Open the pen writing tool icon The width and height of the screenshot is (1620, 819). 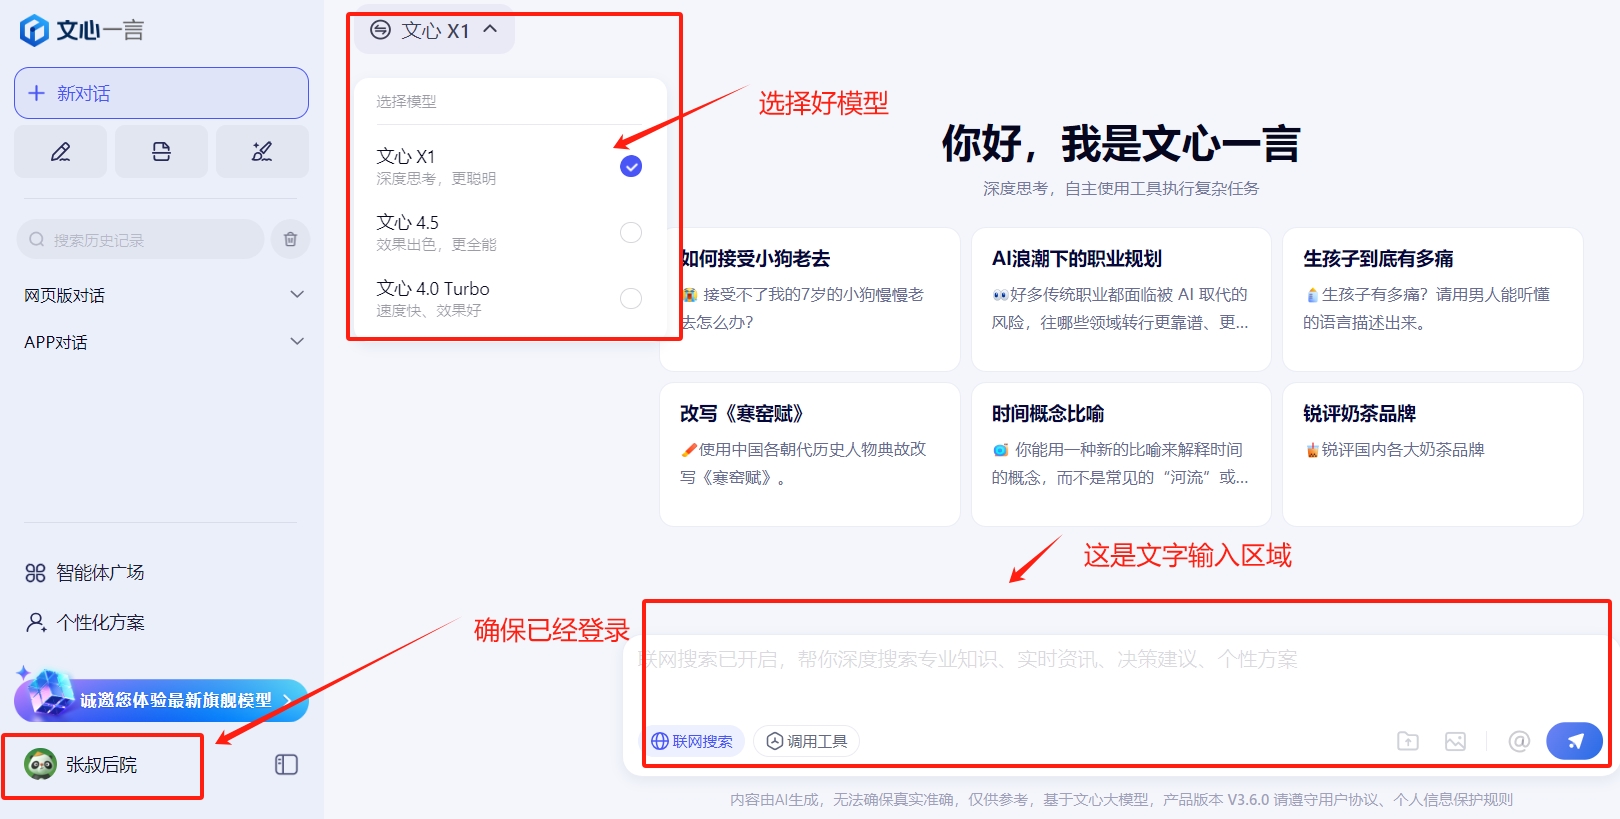tap(60, 152)
